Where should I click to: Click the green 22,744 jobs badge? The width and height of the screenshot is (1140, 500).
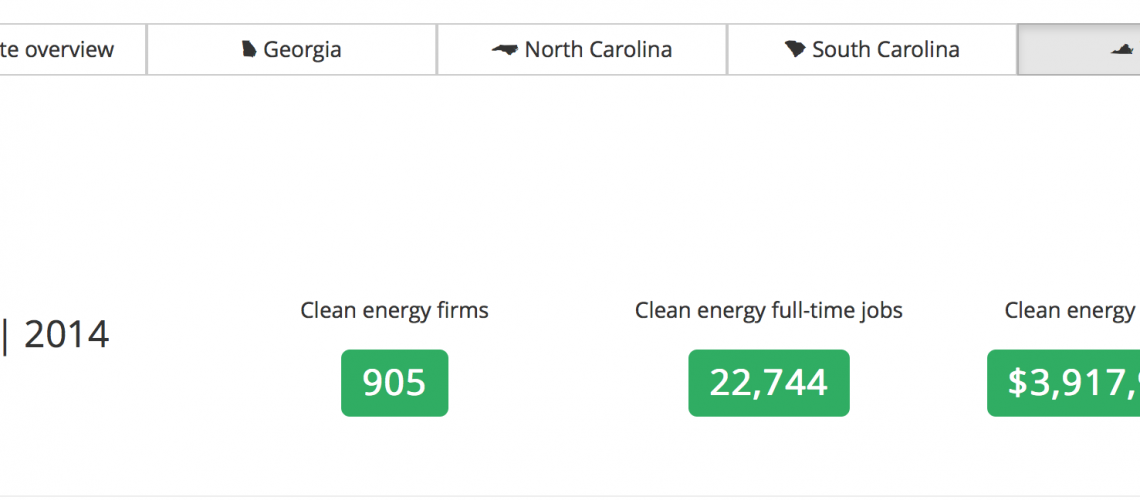[768, 382]
